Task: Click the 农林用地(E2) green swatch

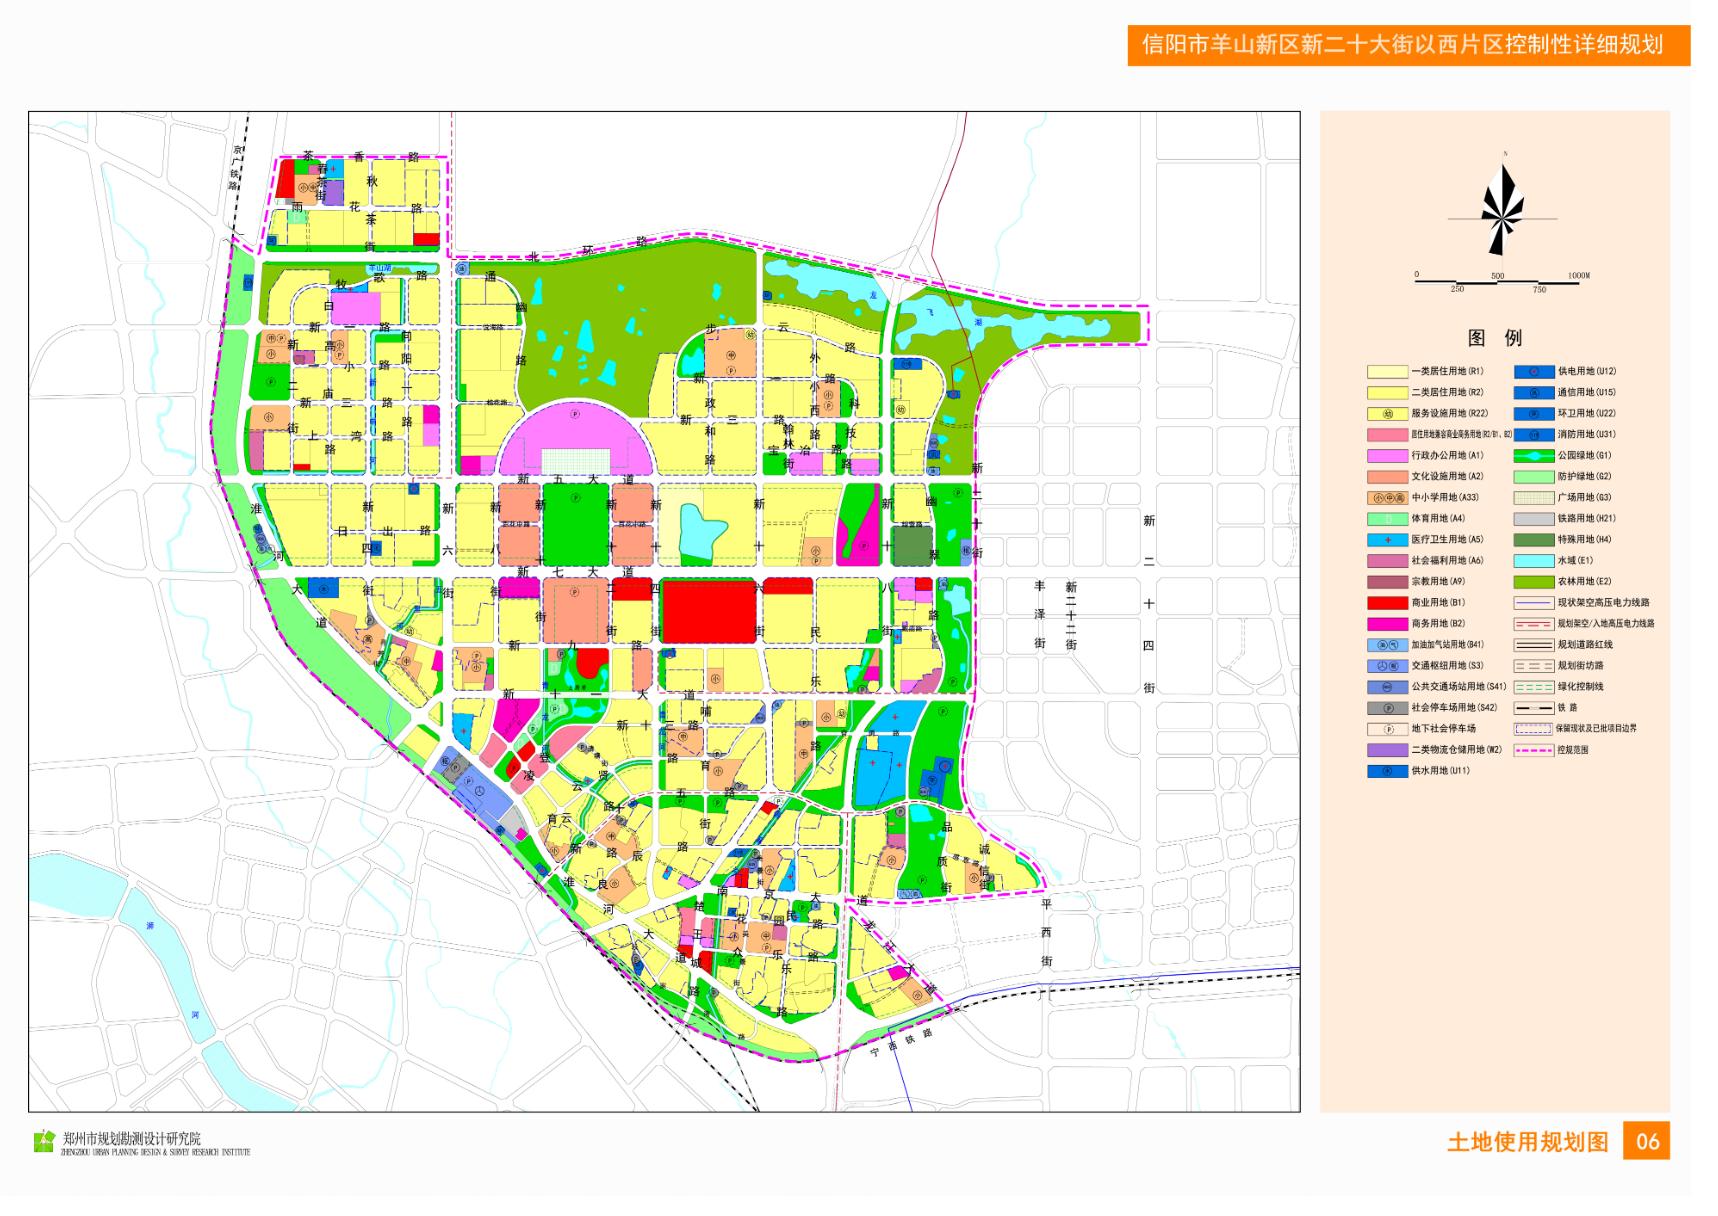Action: (x=1533, y=581)
